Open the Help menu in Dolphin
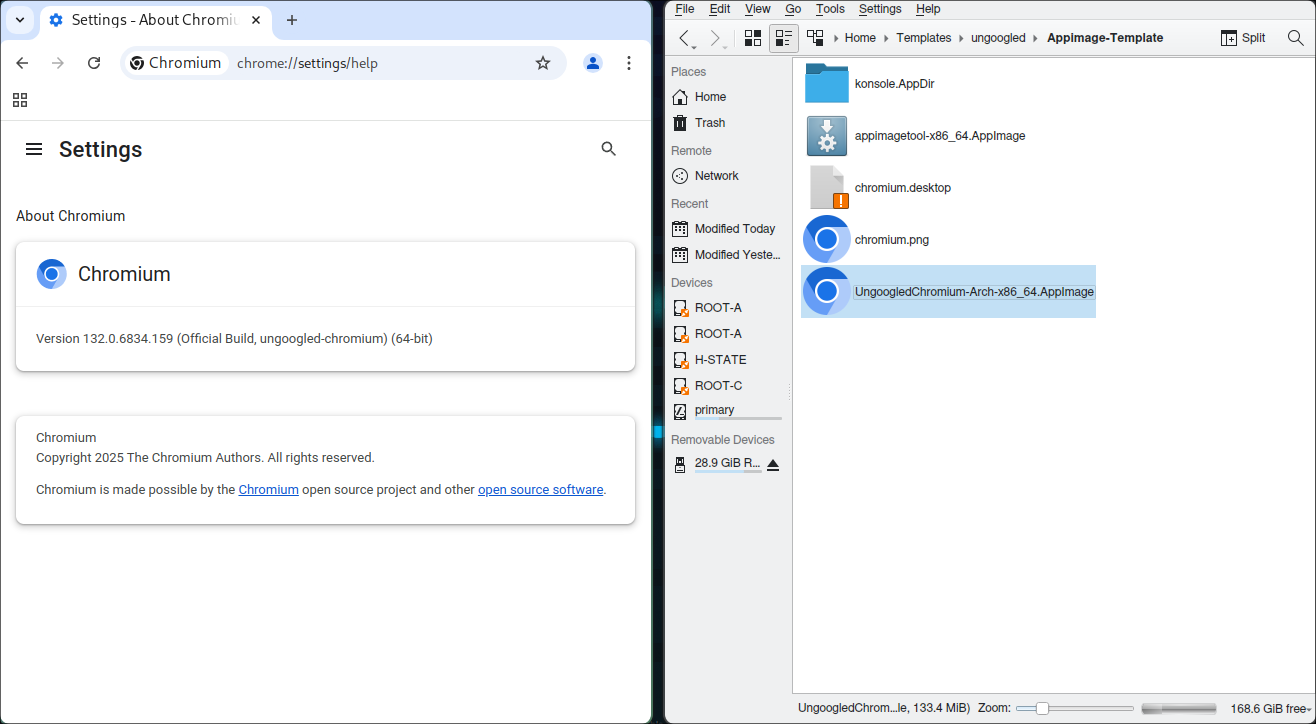The height and width of the screenshot is (724, 1316). click(928, 9)
